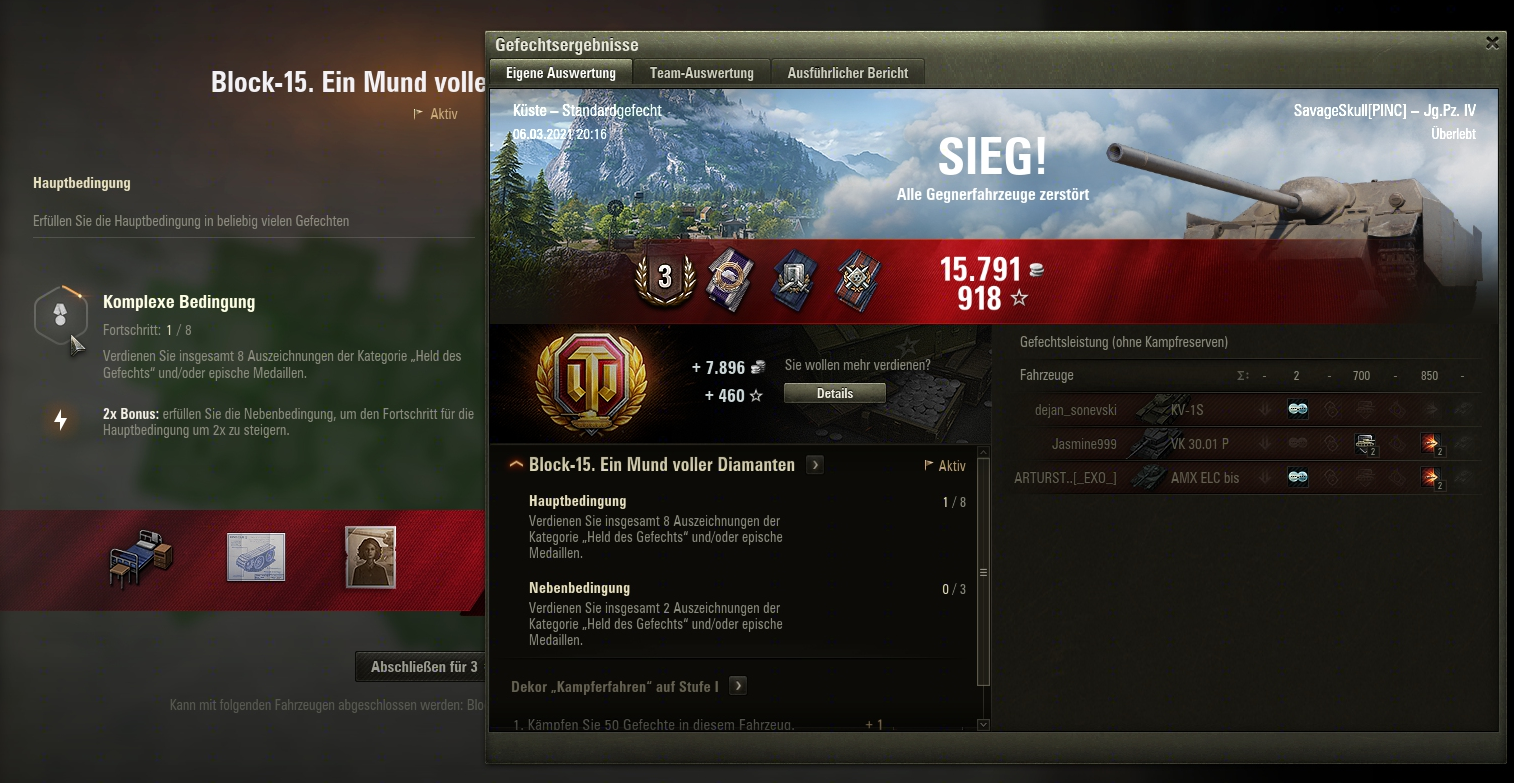
Task: Click the scrollbar down arrow in the mission panel
Action: point(983,725)
